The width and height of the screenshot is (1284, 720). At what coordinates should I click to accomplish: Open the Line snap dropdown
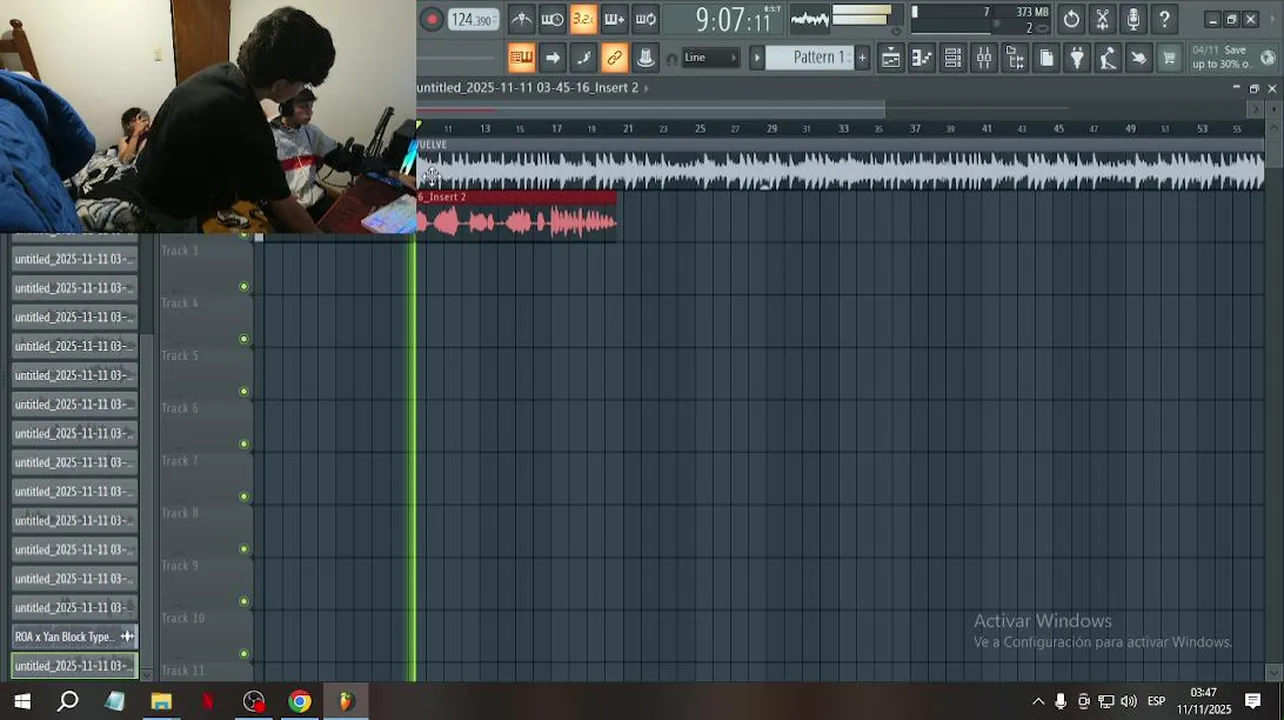[x=711, y=58]
